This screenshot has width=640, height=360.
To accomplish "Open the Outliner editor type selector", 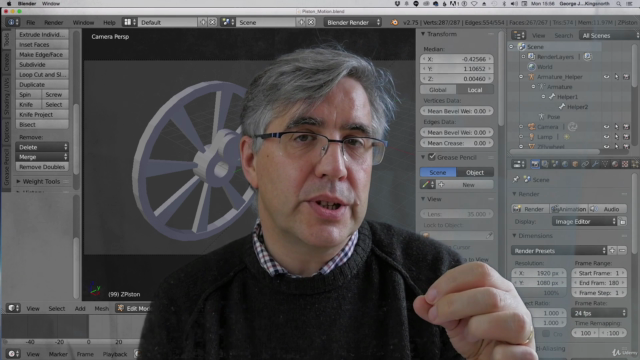I will click(x=519, y=36).
